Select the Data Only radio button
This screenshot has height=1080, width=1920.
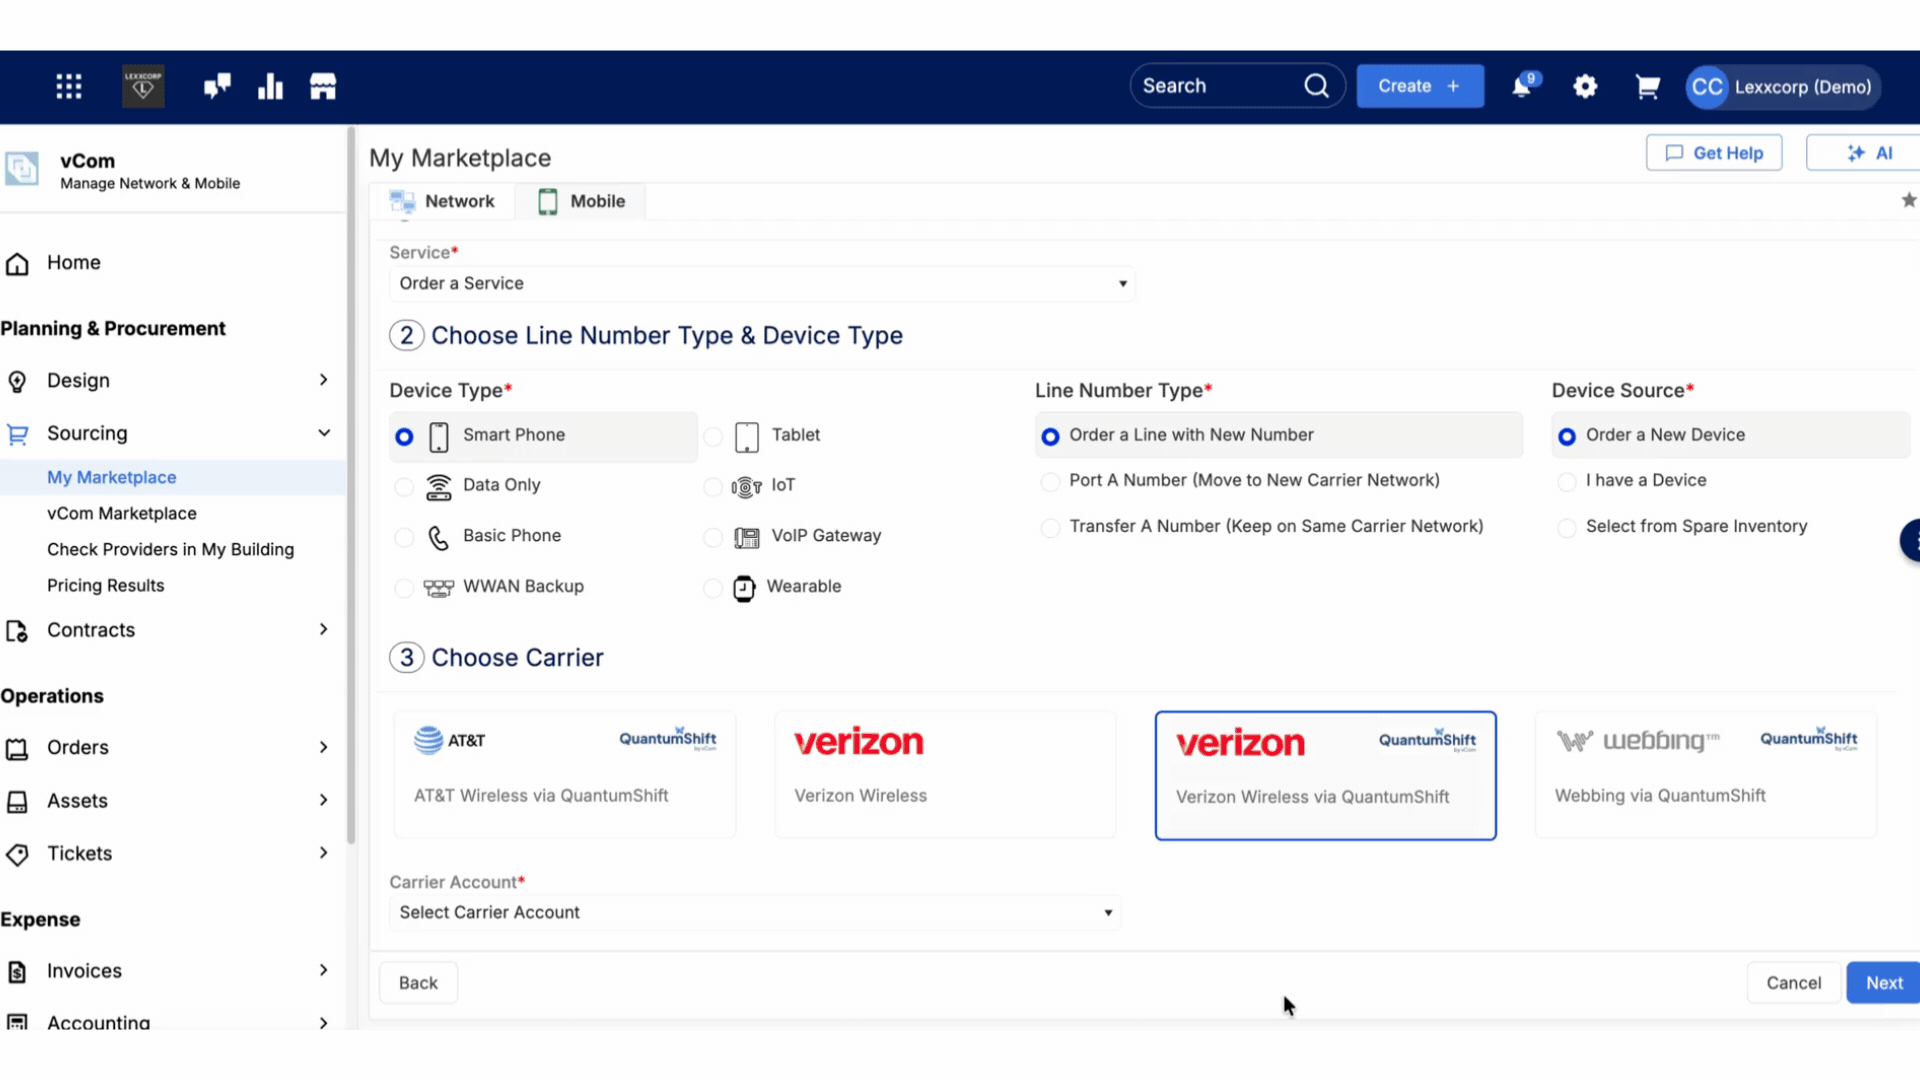(404, 487)
